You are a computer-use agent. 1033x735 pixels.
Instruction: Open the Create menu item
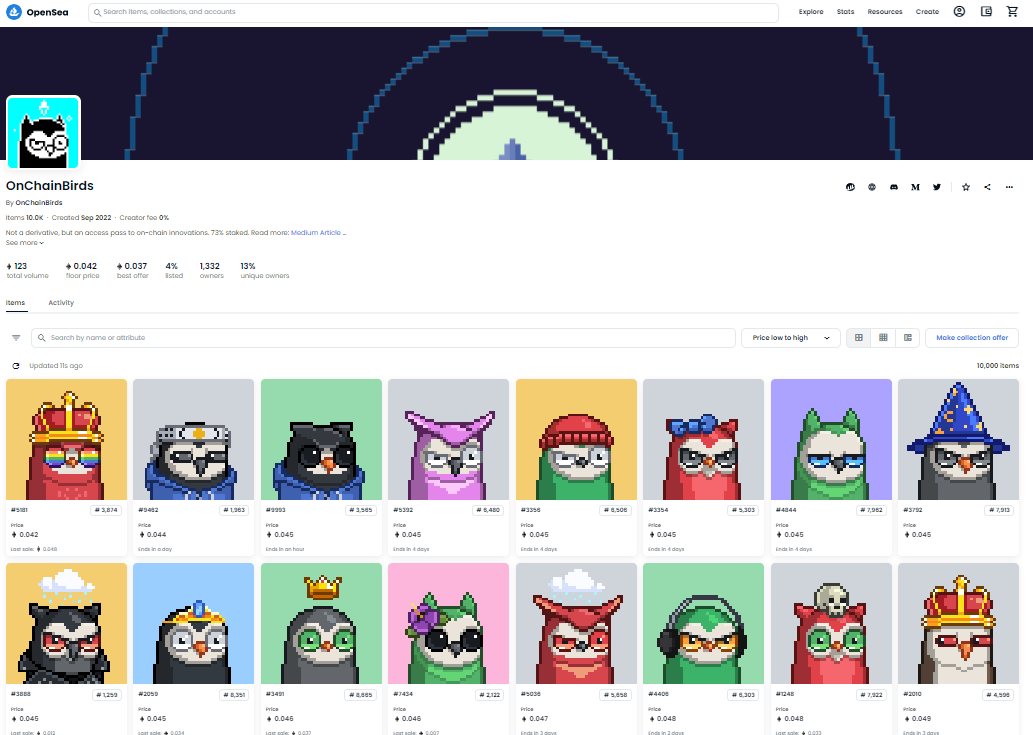click(927, 12)
